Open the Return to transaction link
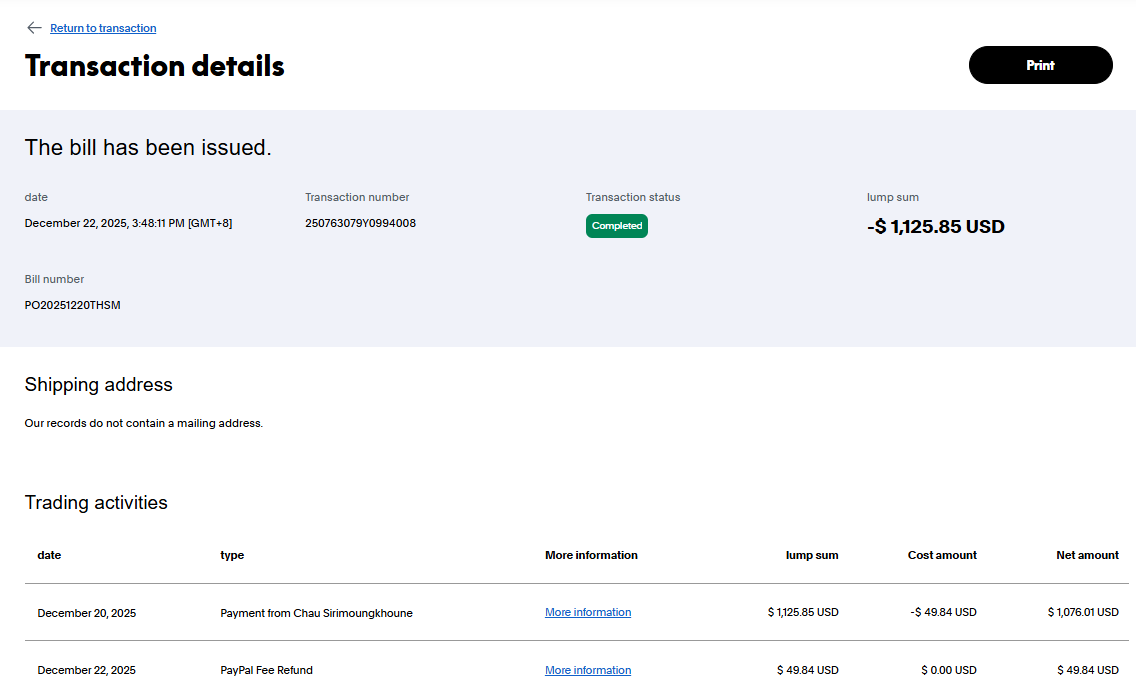The height and width of the screenshot is (698, 1136). [103, 28]
